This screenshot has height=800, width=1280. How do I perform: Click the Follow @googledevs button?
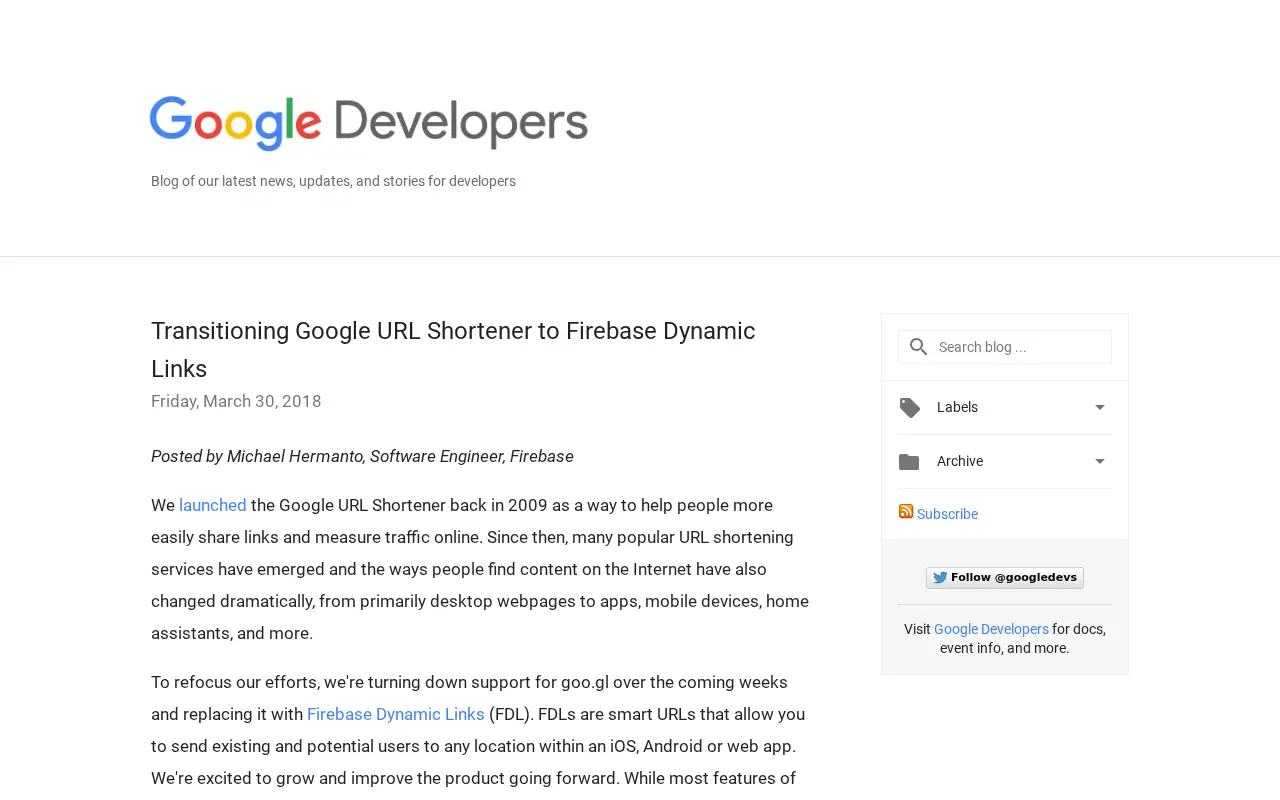(1005, 578)
